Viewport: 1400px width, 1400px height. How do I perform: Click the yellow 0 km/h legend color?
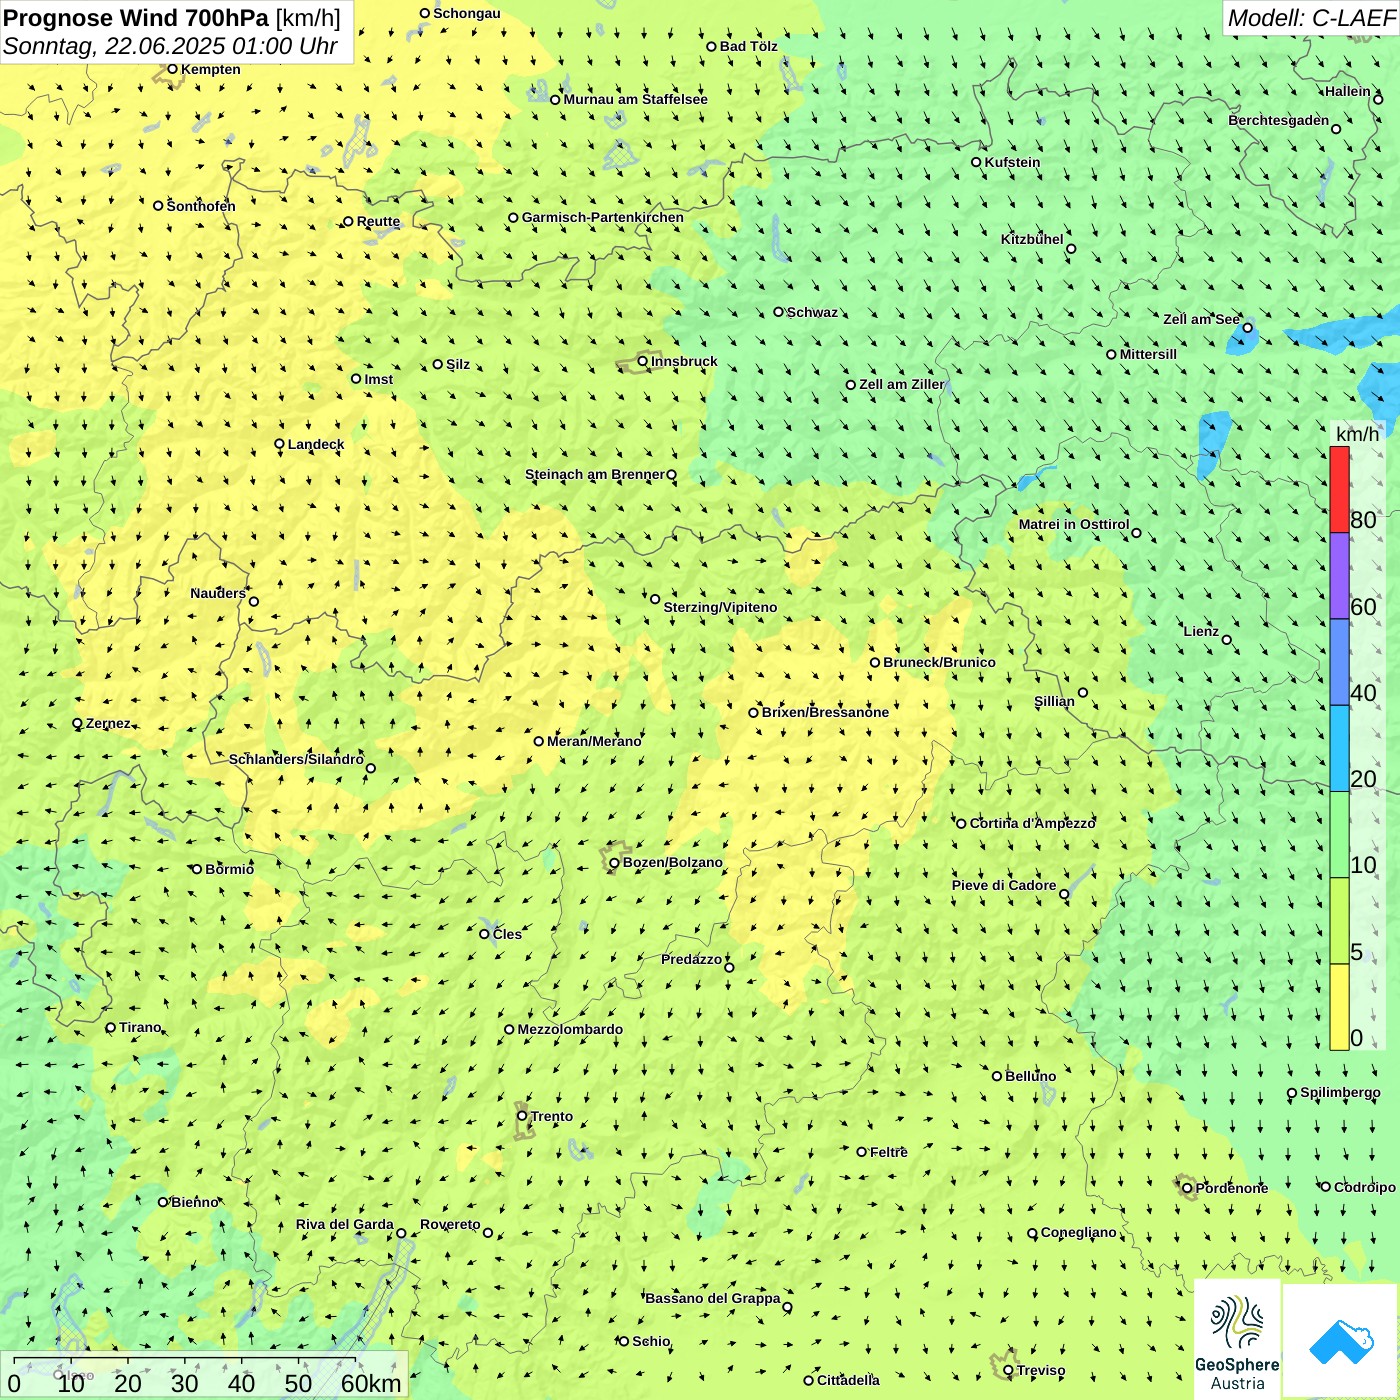point(1339,1007)
